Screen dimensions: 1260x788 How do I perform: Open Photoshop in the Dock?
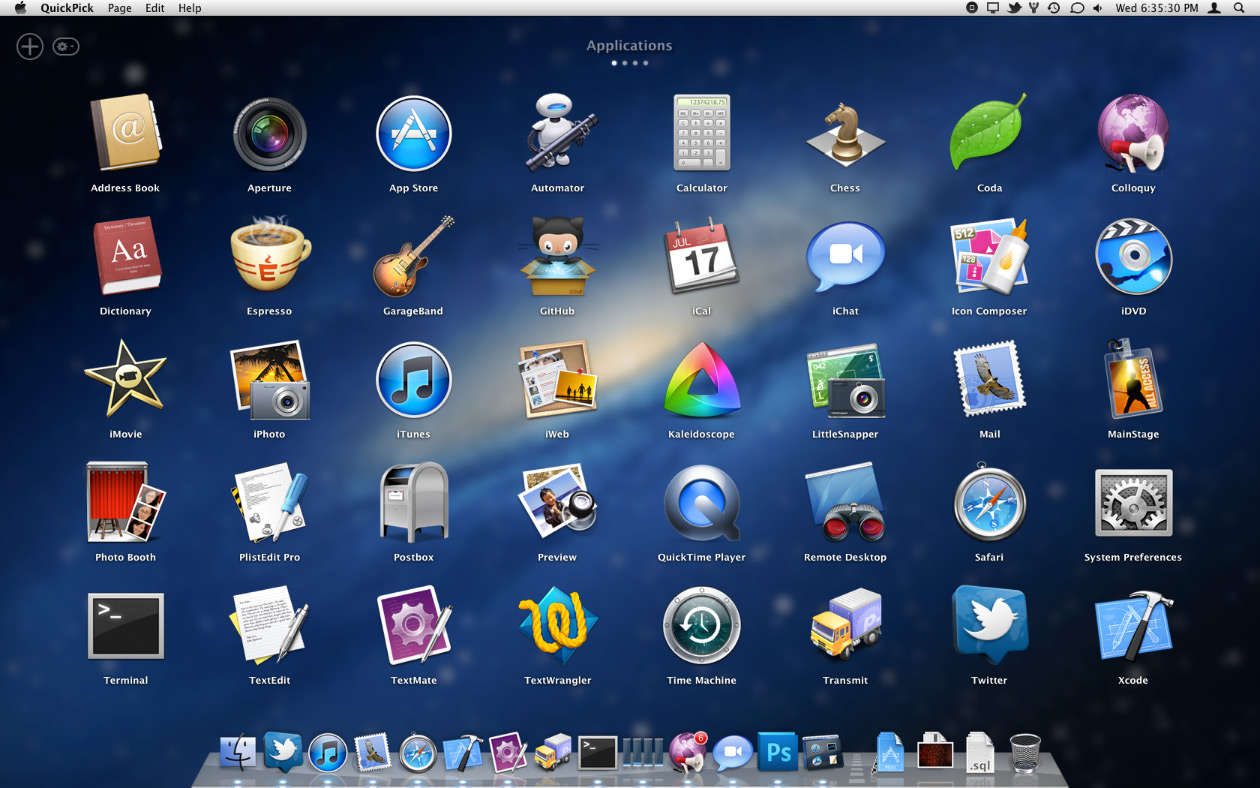click(776, 752)
